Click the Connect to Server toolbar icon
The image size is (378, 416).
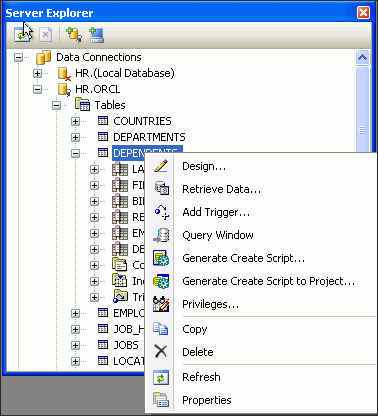[x=97, y=35]
